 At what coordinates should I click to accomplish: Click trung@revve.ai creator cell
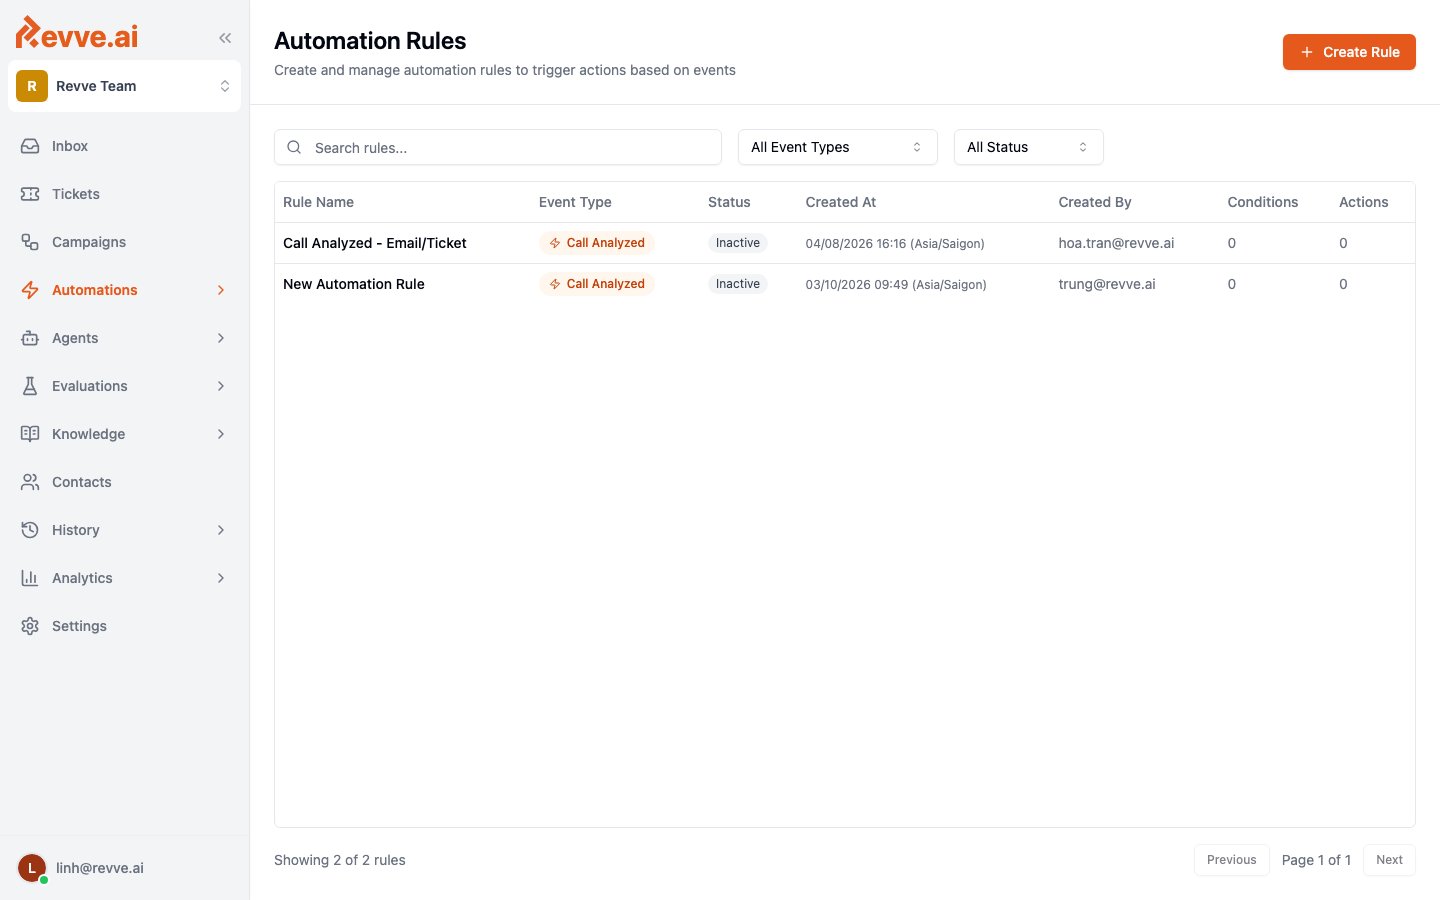point(1107,284)
